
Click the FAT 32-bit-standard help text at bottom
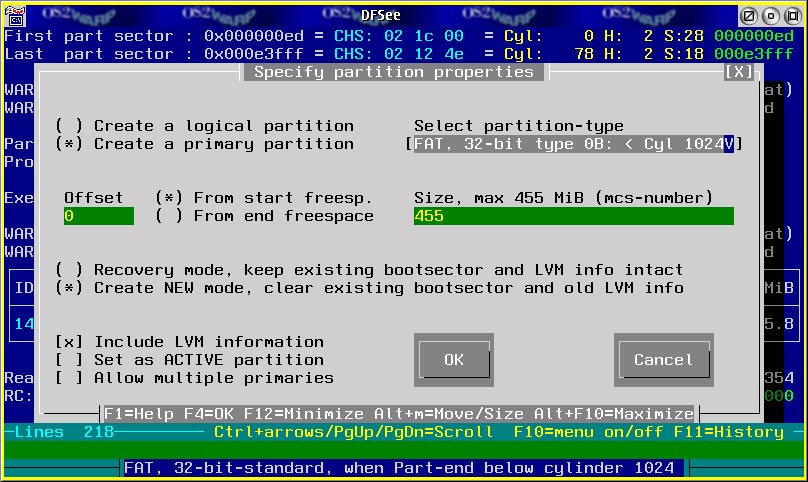pyautogui.click(x=399, y=468)
